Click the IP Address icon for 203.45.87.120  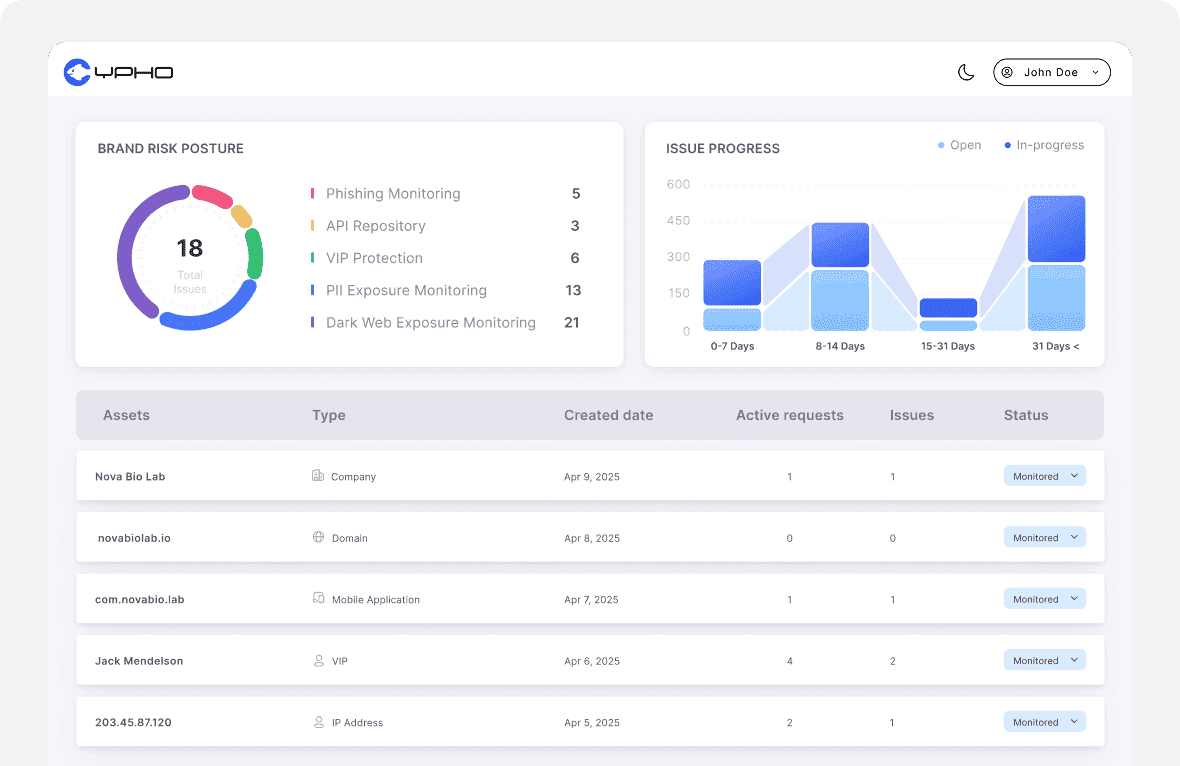click(x=317, y=722)
